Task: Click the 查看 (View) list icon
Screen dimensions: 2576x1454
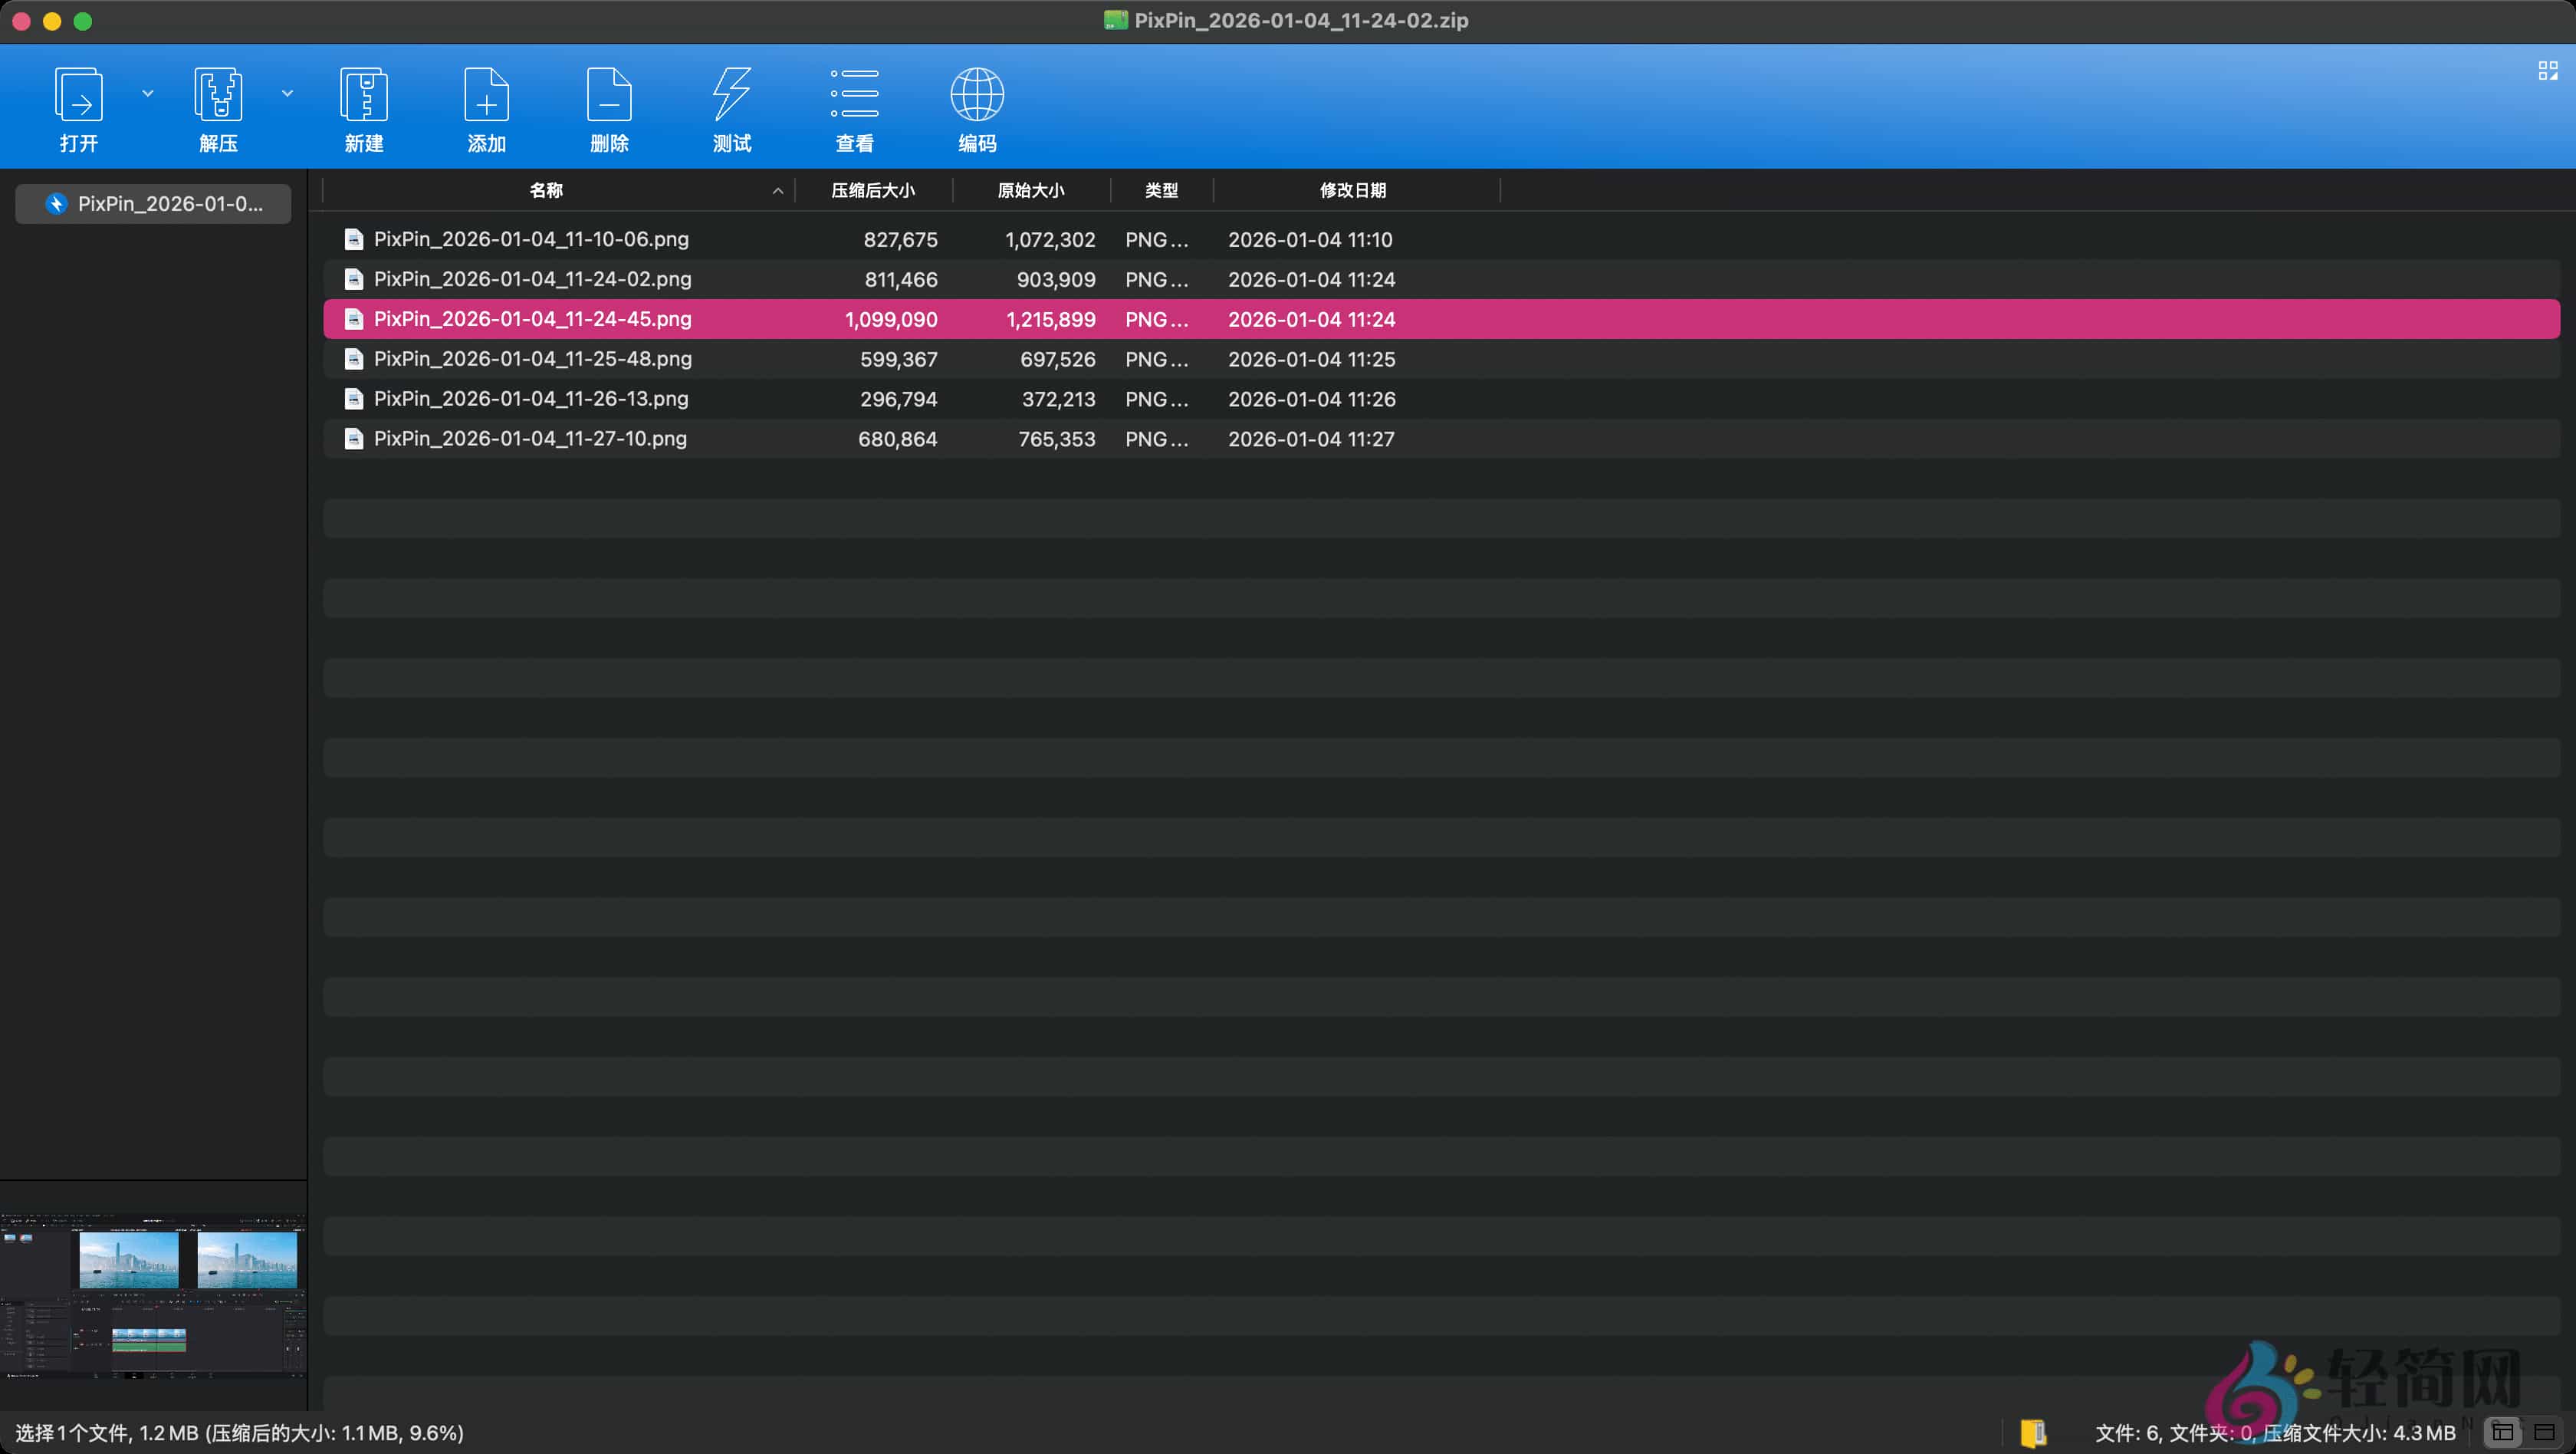Action: (854, 96)
